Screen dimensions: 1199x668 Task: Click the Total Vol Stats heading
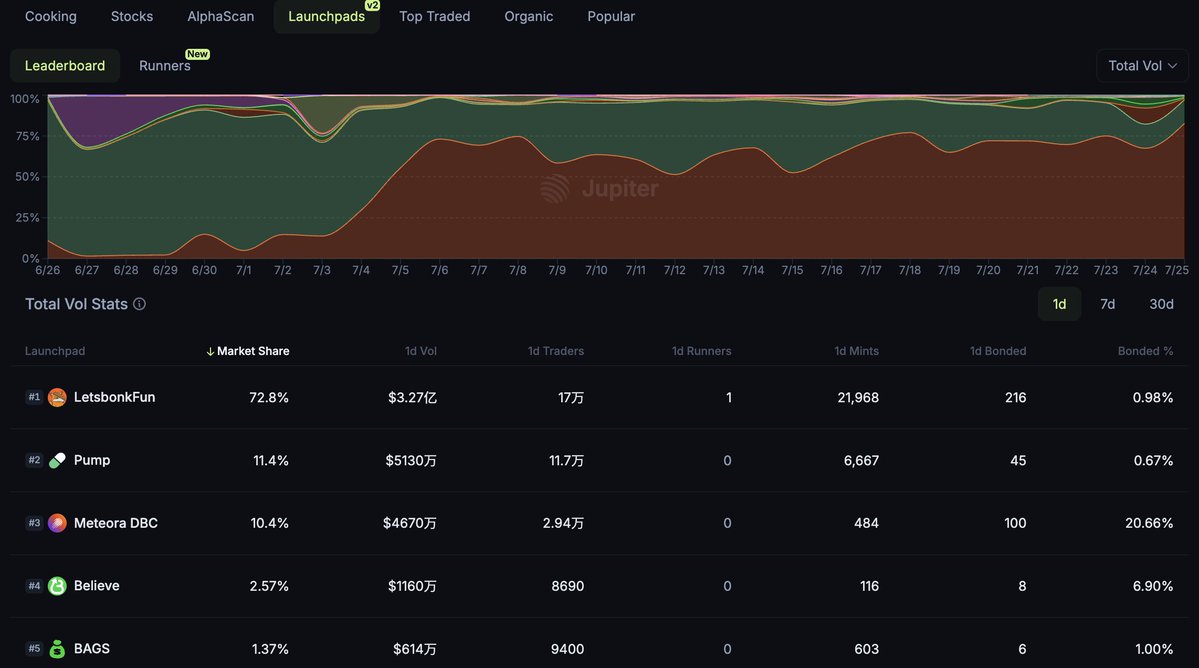point(76,304)
